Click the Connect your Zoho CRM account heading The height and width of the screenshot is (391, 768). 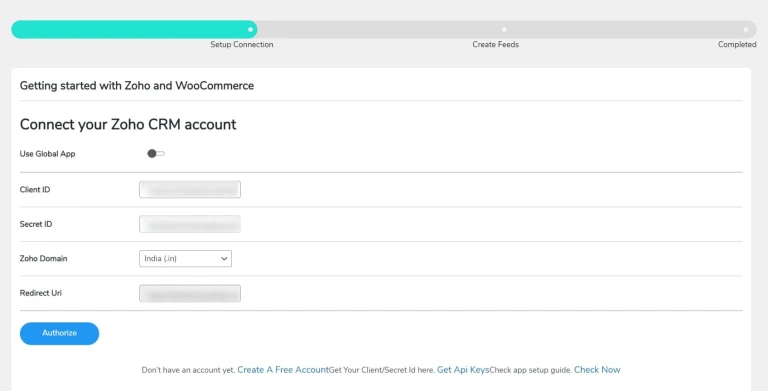point(128,124)
